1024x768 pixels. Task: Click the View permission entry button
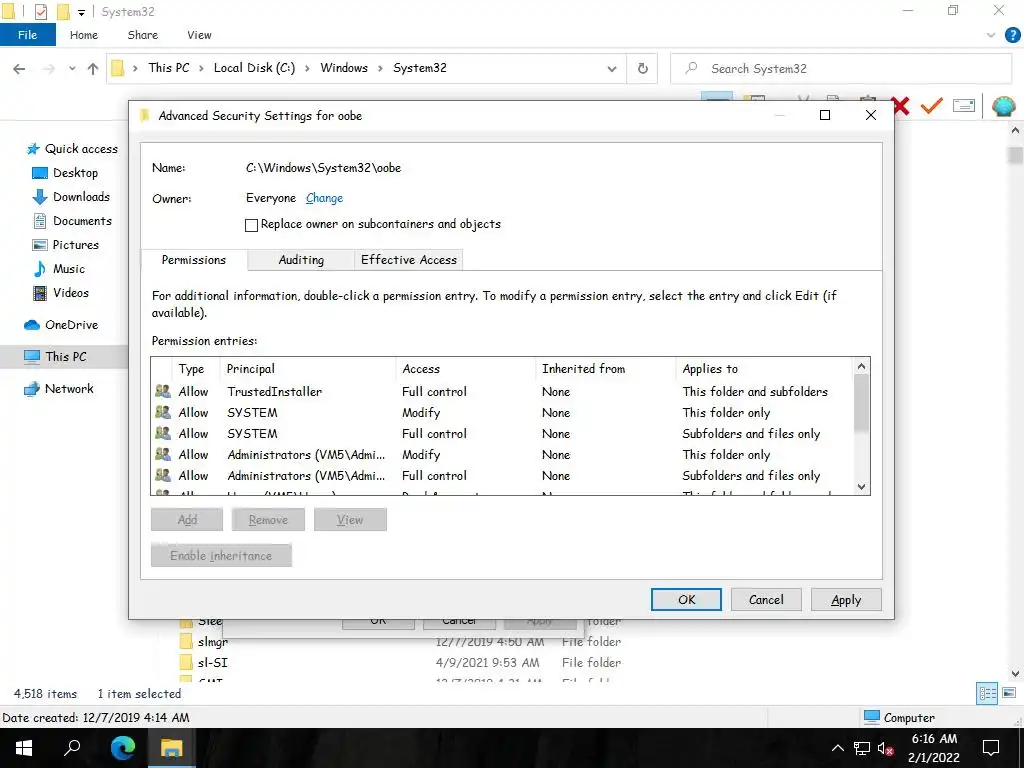[350, 520]
